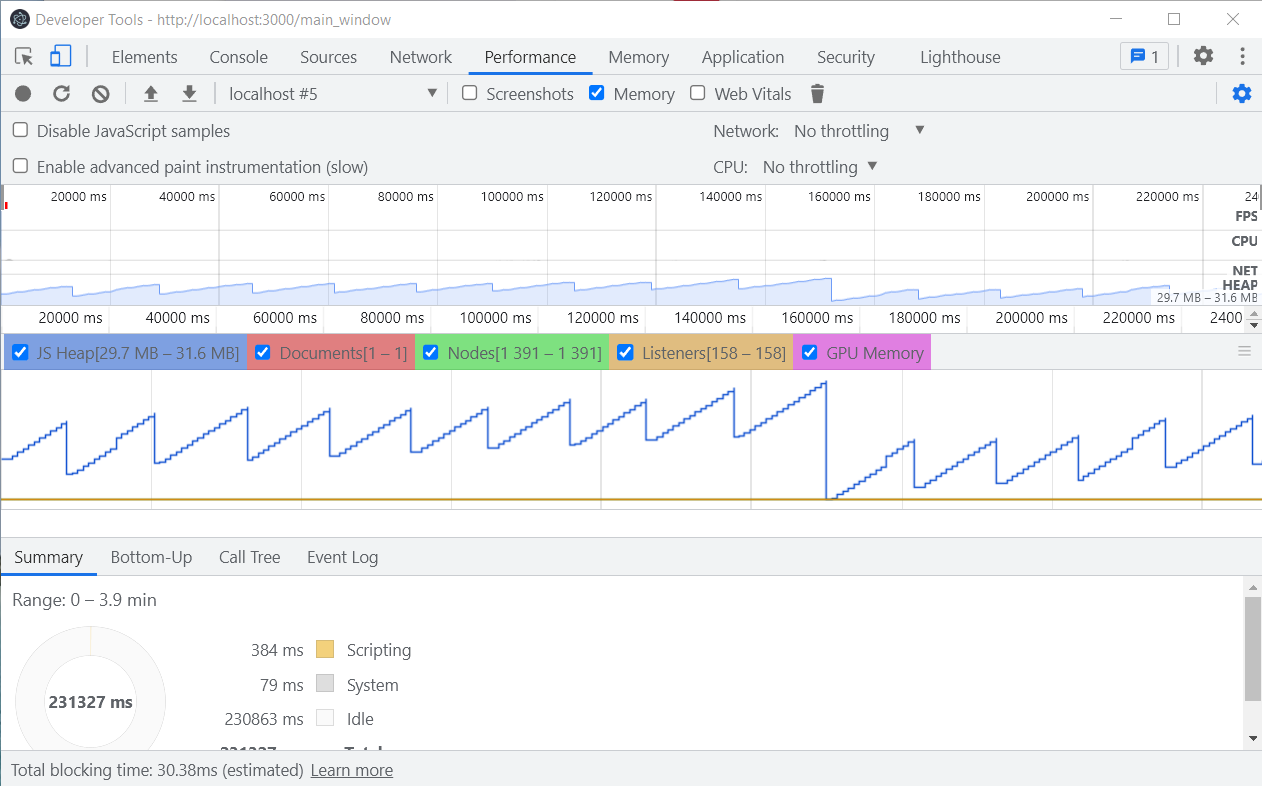Open the localhost #5 profile selector
Viewport: 1262px width, 786px height.
pyautogui.click(x=330, y=93)
